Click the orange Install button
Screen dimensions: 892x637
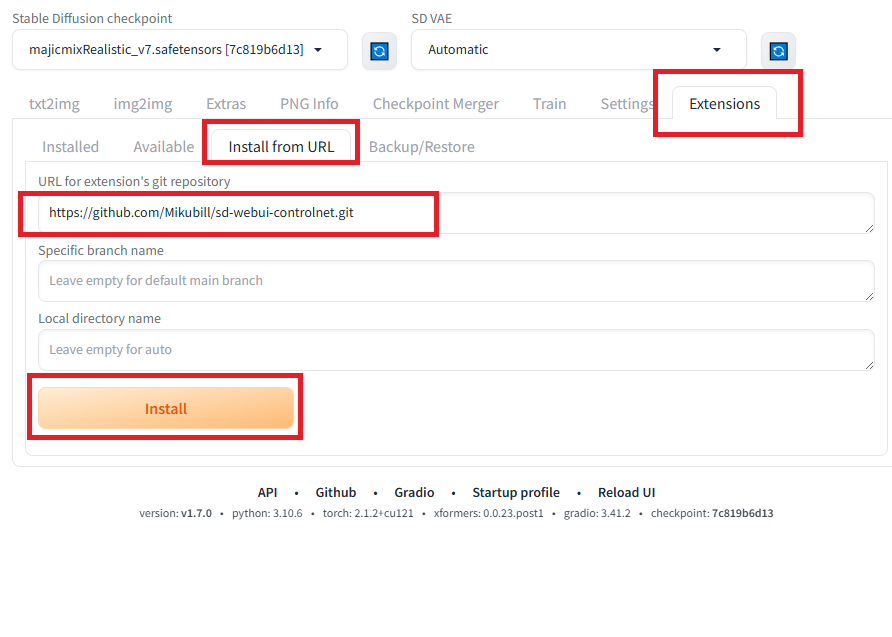(x=166, y=408)
